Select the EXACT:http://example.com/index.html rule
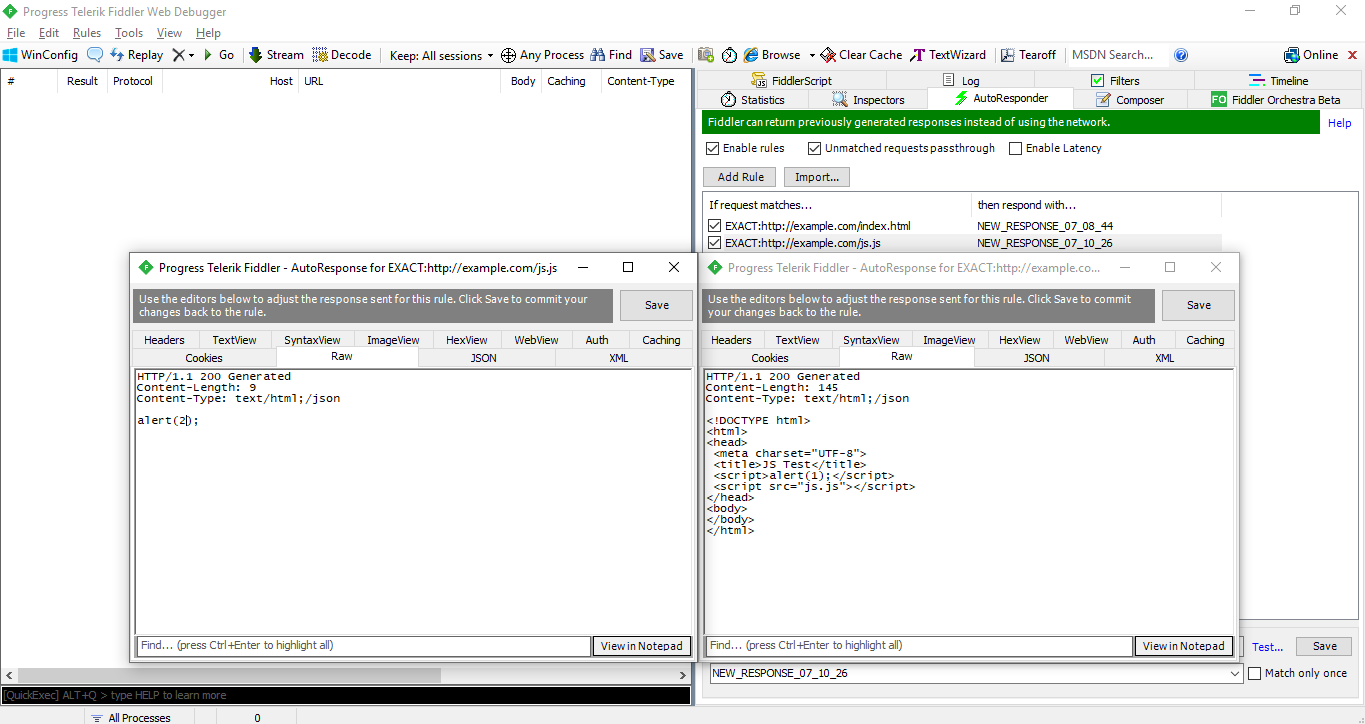This screenshot has height=724, width=1365. pos(818,226)
